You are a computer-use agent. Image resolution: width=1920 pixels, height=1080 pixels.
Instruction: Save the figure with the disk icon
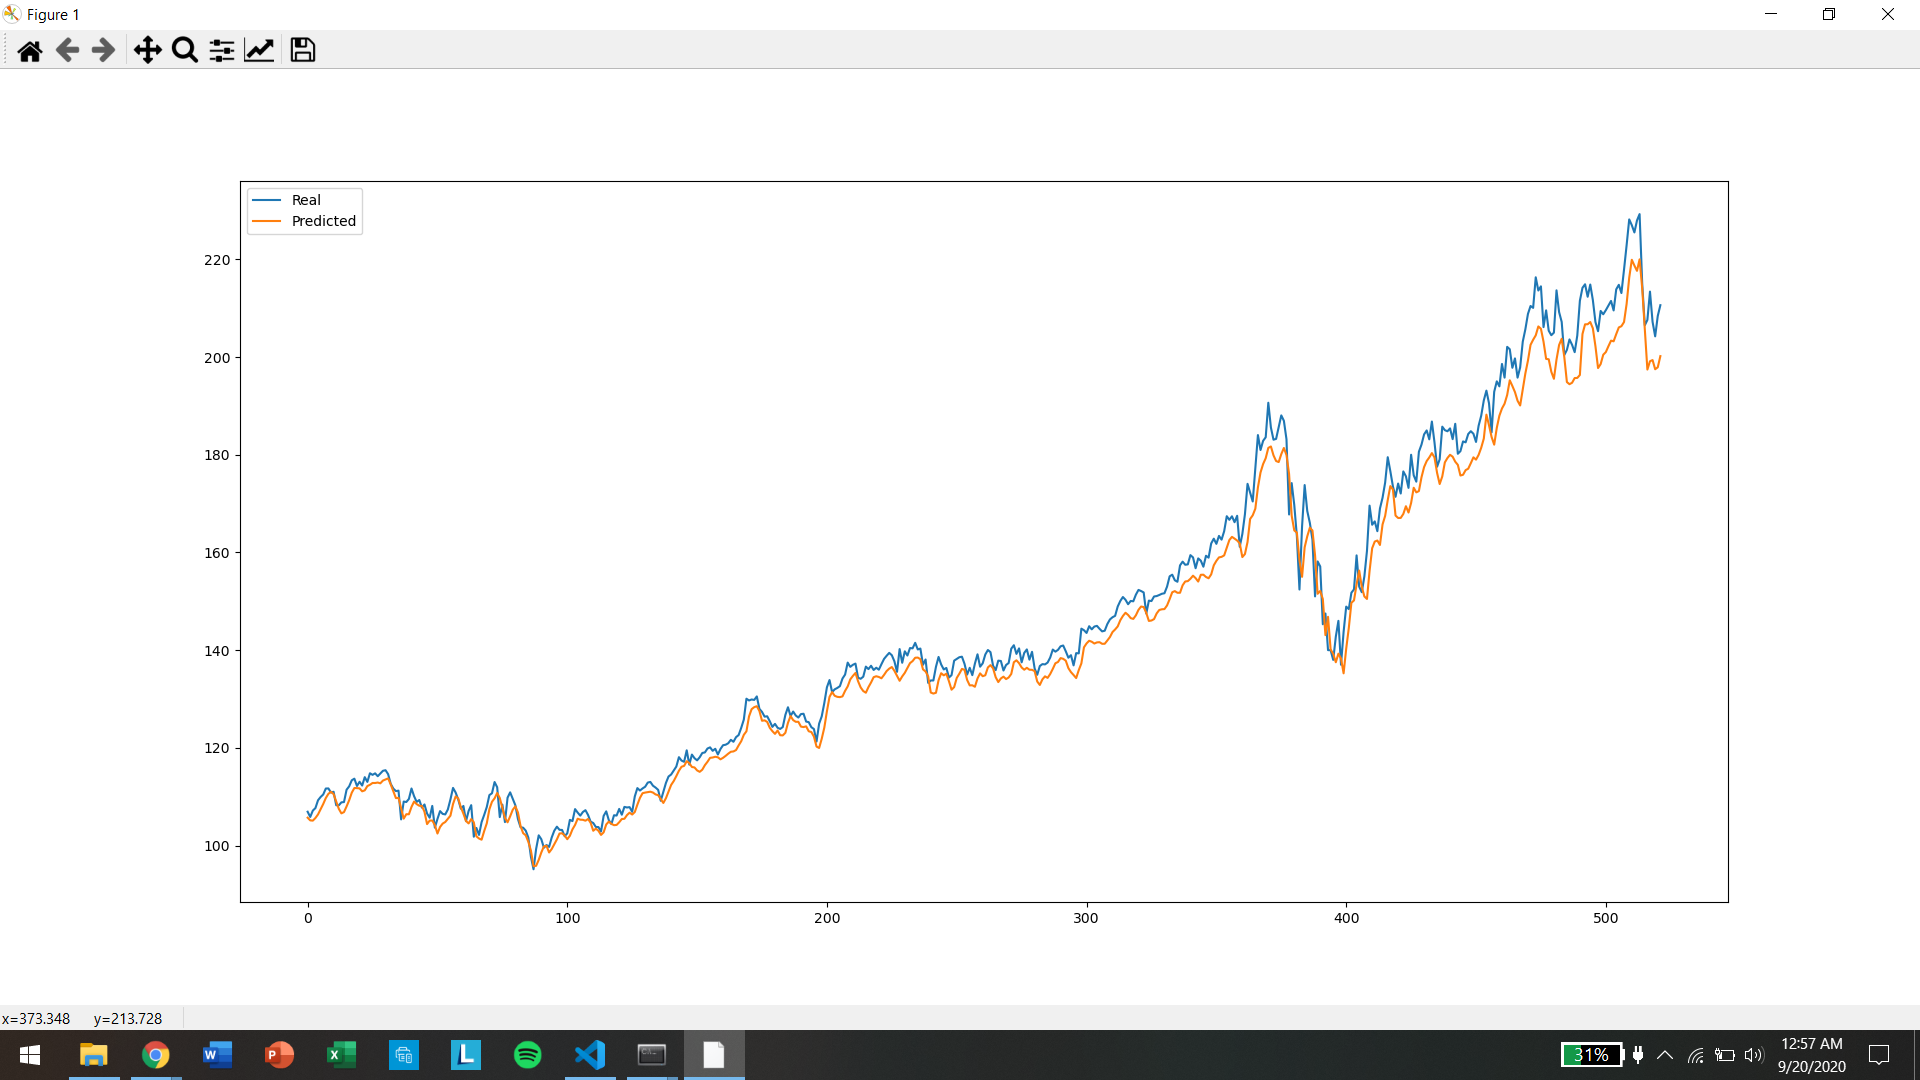pyautogui.click(x=302, y=50)
